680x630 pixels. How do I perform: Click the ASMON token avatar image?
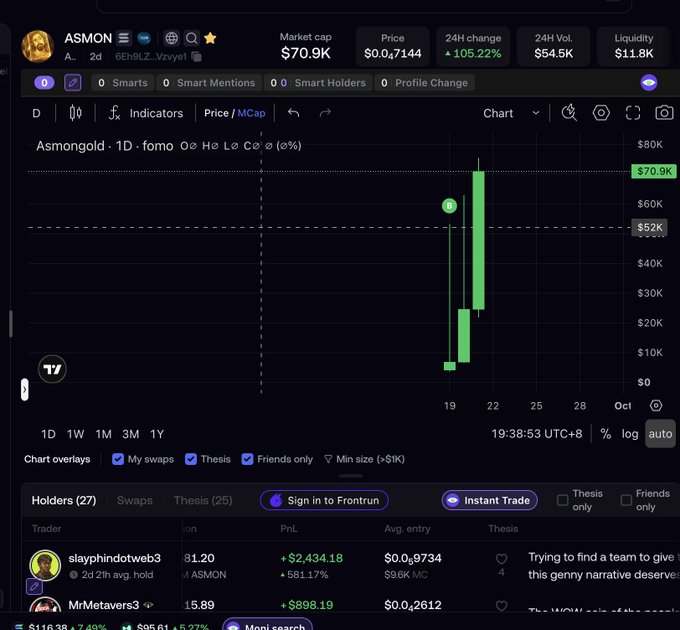[x=38, y=46]
